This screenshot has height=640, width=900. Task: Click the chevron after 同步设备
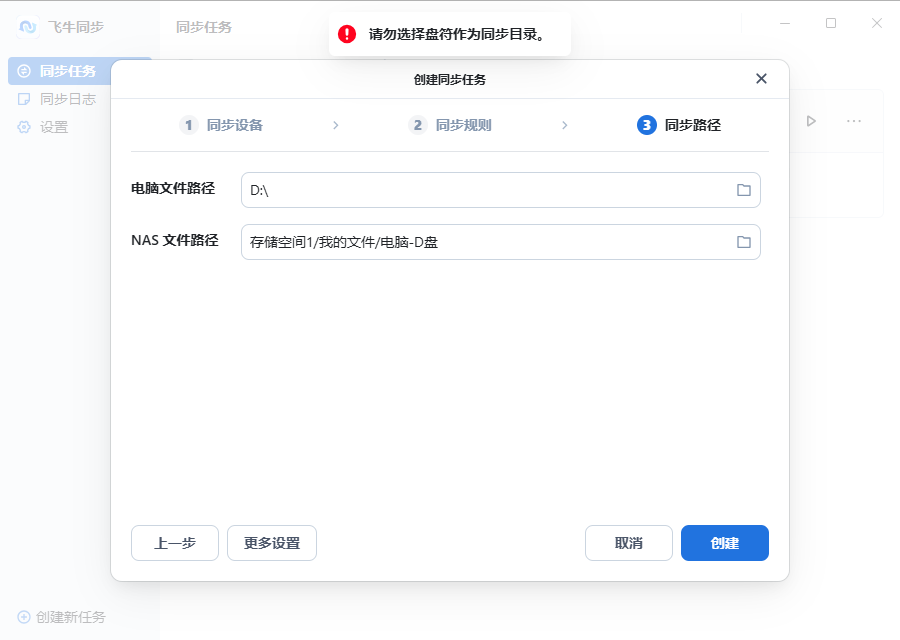336,125
